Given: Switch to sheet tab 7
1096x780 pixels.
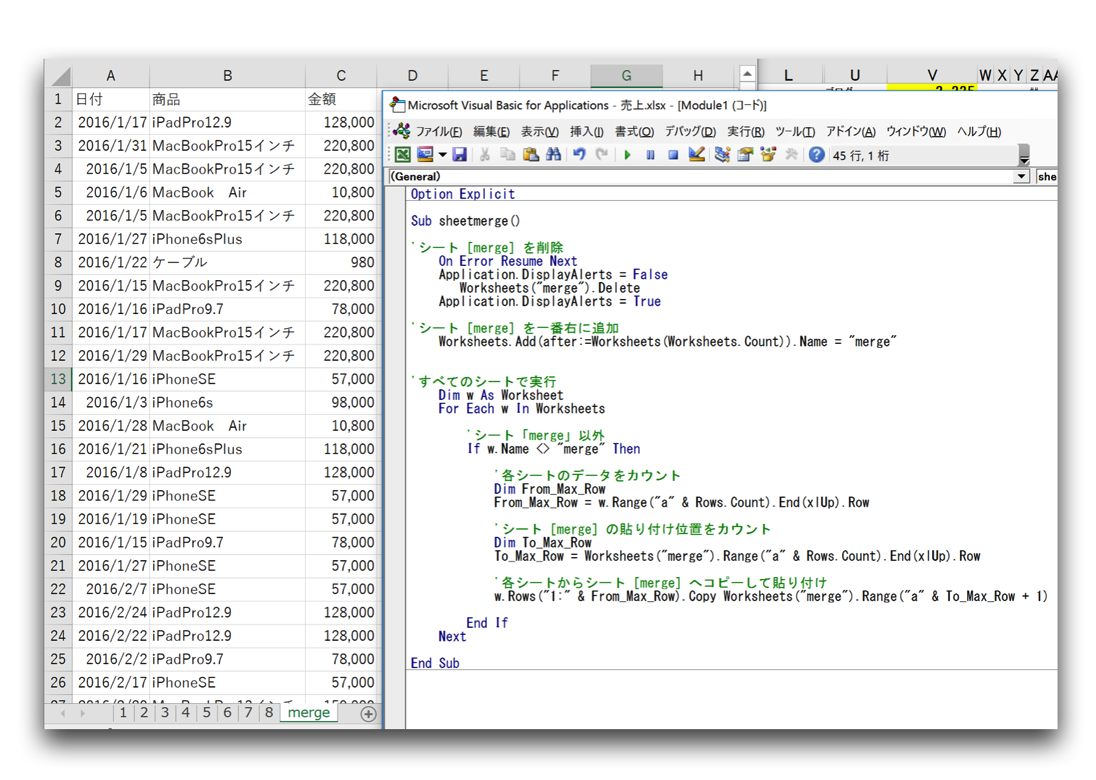Looking at the screenshot, I should point(249,712).
